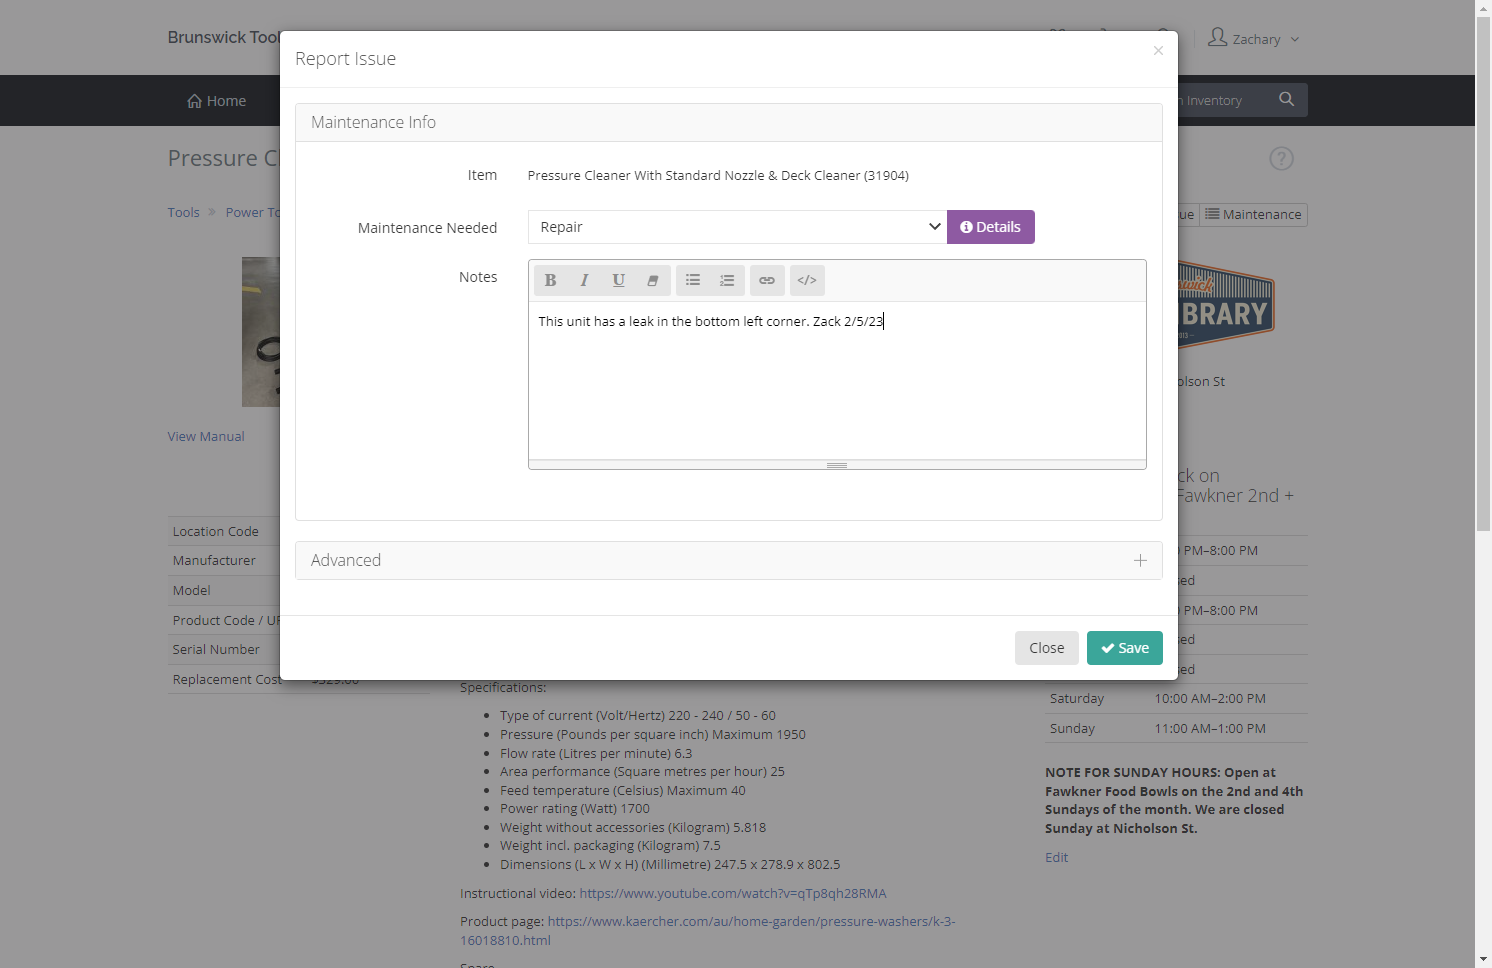Open the Maintenance button on the page
Screen dimensions: 1492x968
pos(1254,215)
